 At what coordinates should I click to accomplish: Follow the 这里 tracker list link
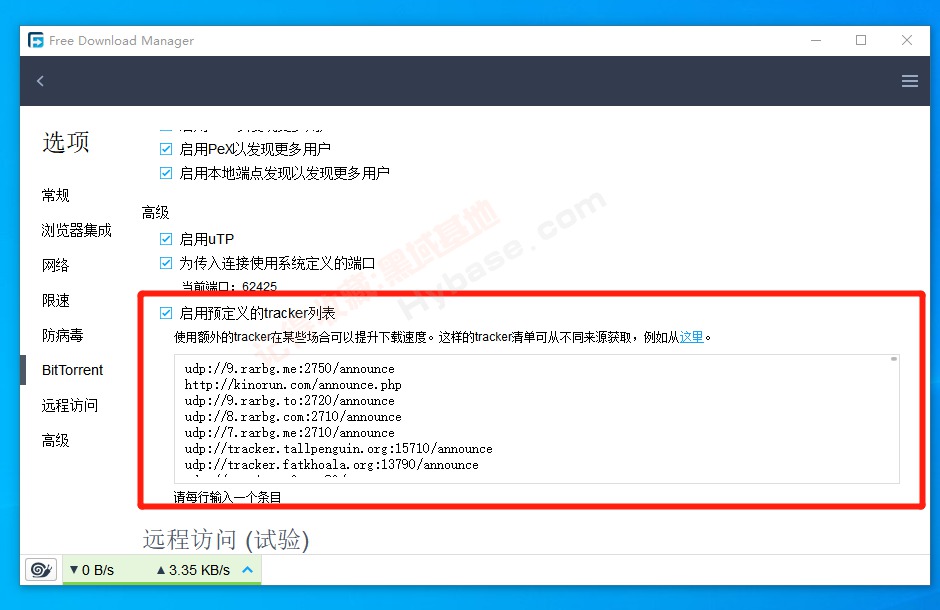(x=691, y=337)
